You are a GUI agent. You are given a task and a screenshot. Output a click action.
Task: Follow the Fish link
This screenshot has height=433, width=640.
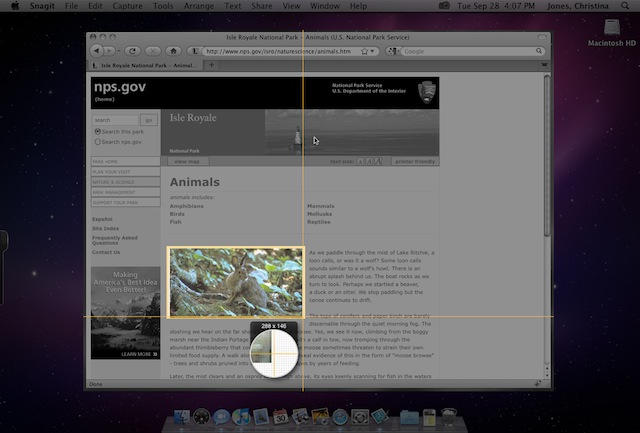click(176, 222)
